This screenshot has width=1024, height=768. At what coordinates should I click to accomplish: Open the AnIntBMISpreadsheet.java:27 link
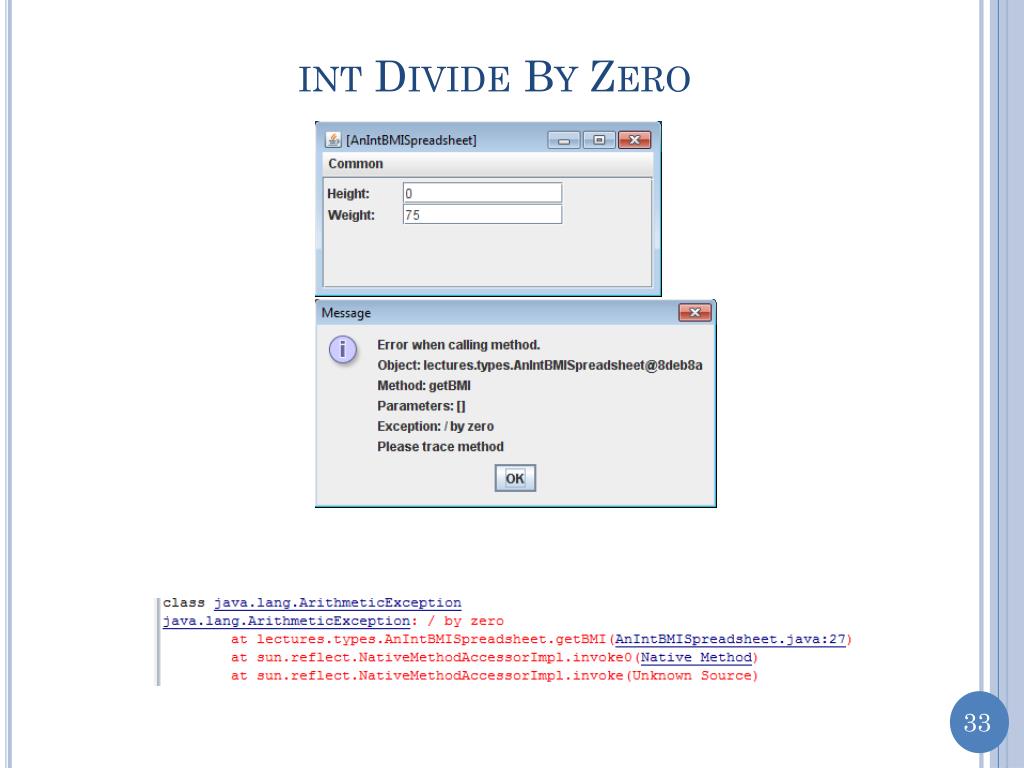click(x=730, y=639)
